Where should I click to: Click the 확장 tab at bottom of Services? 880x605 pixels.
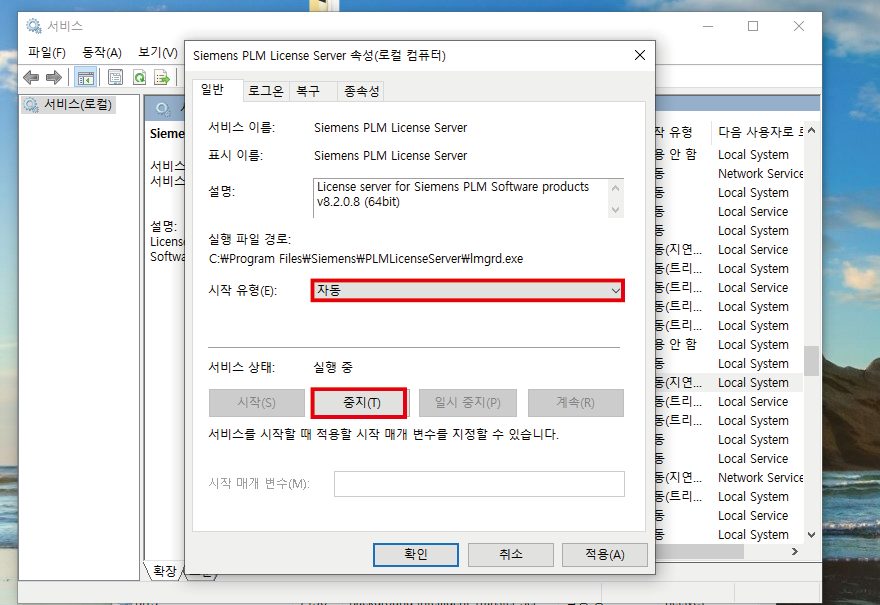click(164, 571)
